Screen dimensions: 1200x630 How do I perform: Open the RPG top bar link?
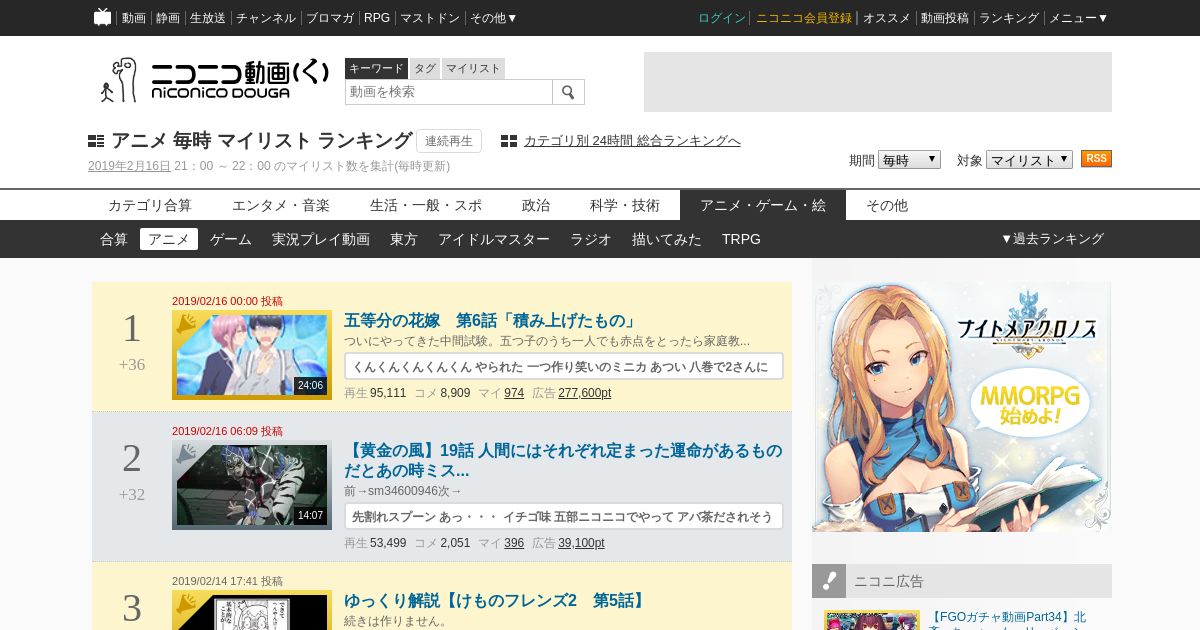(x=377, y=18)
